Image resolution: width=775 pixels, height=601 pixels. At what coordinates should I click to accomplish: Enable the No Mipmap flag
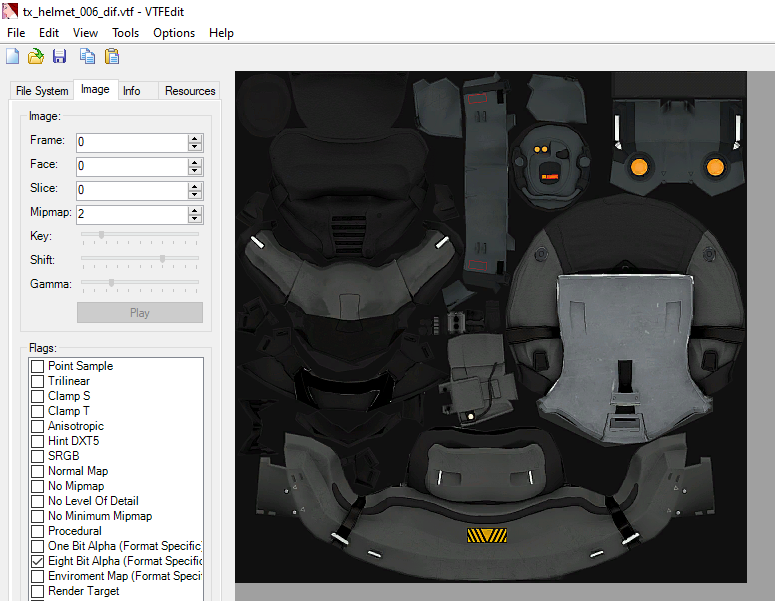point(37,486)
